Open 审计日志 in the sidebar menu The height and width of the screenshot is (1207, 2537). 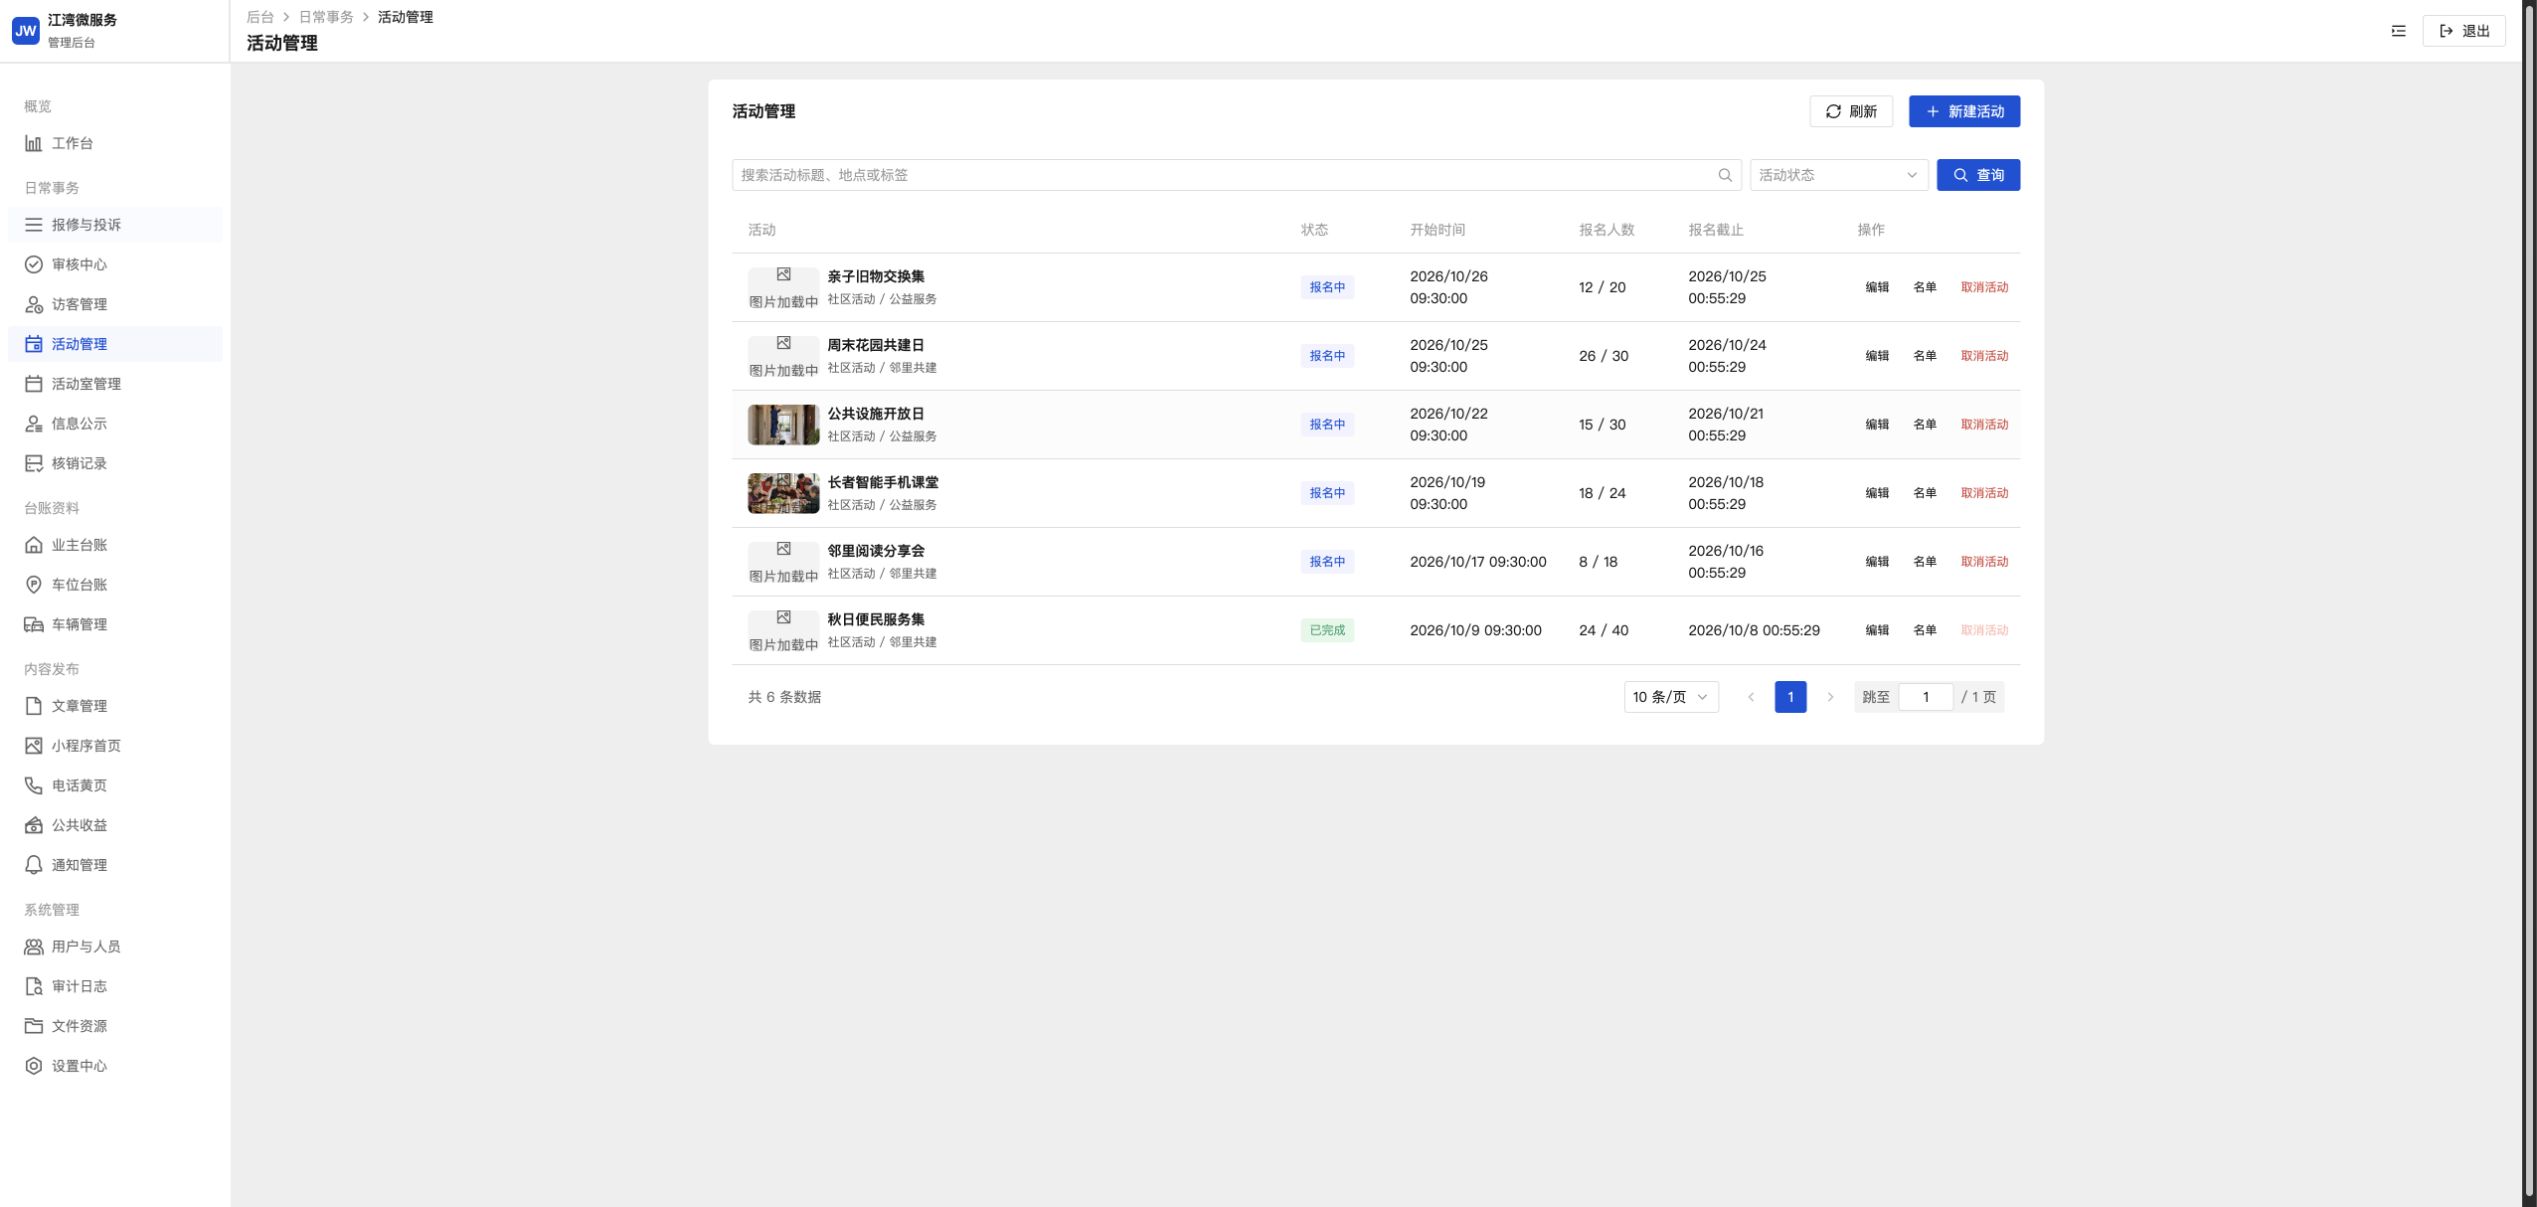(x=115, y=987)
